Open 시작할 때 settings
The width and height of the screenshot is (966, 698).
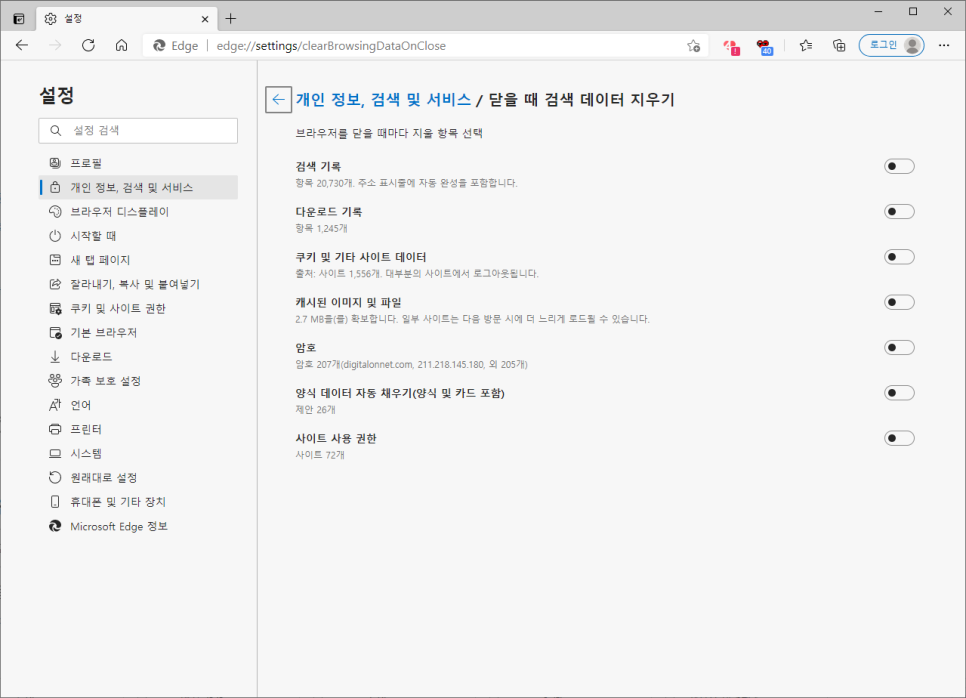138,235
